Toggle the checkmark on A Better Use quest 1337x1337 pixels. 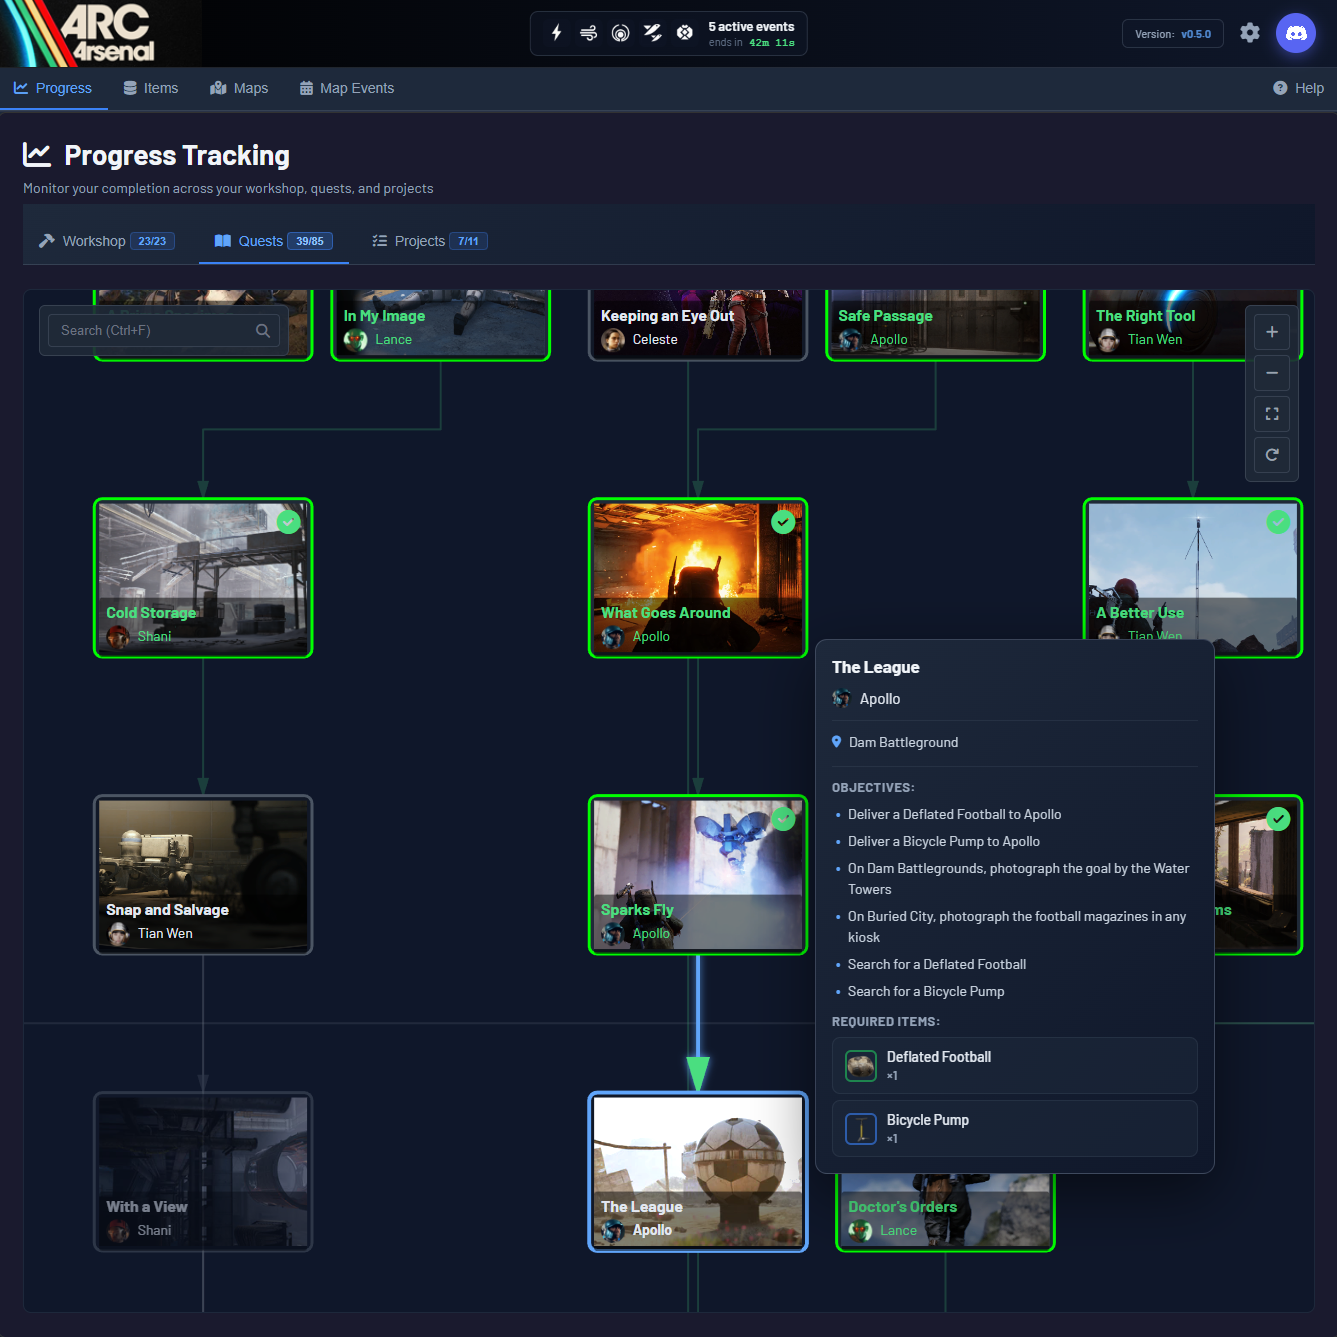1278,521
